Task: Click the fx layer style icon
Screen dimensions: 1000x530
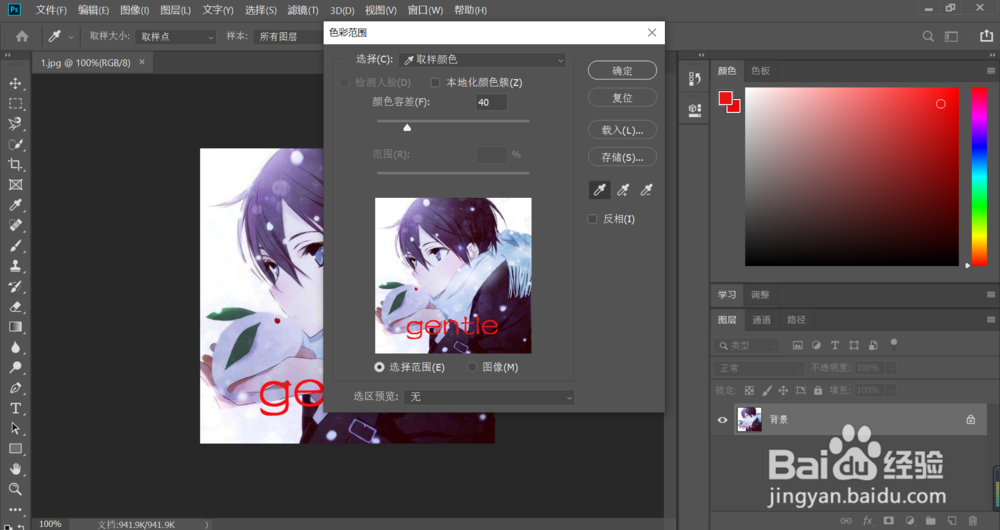Action: point(867,520)
